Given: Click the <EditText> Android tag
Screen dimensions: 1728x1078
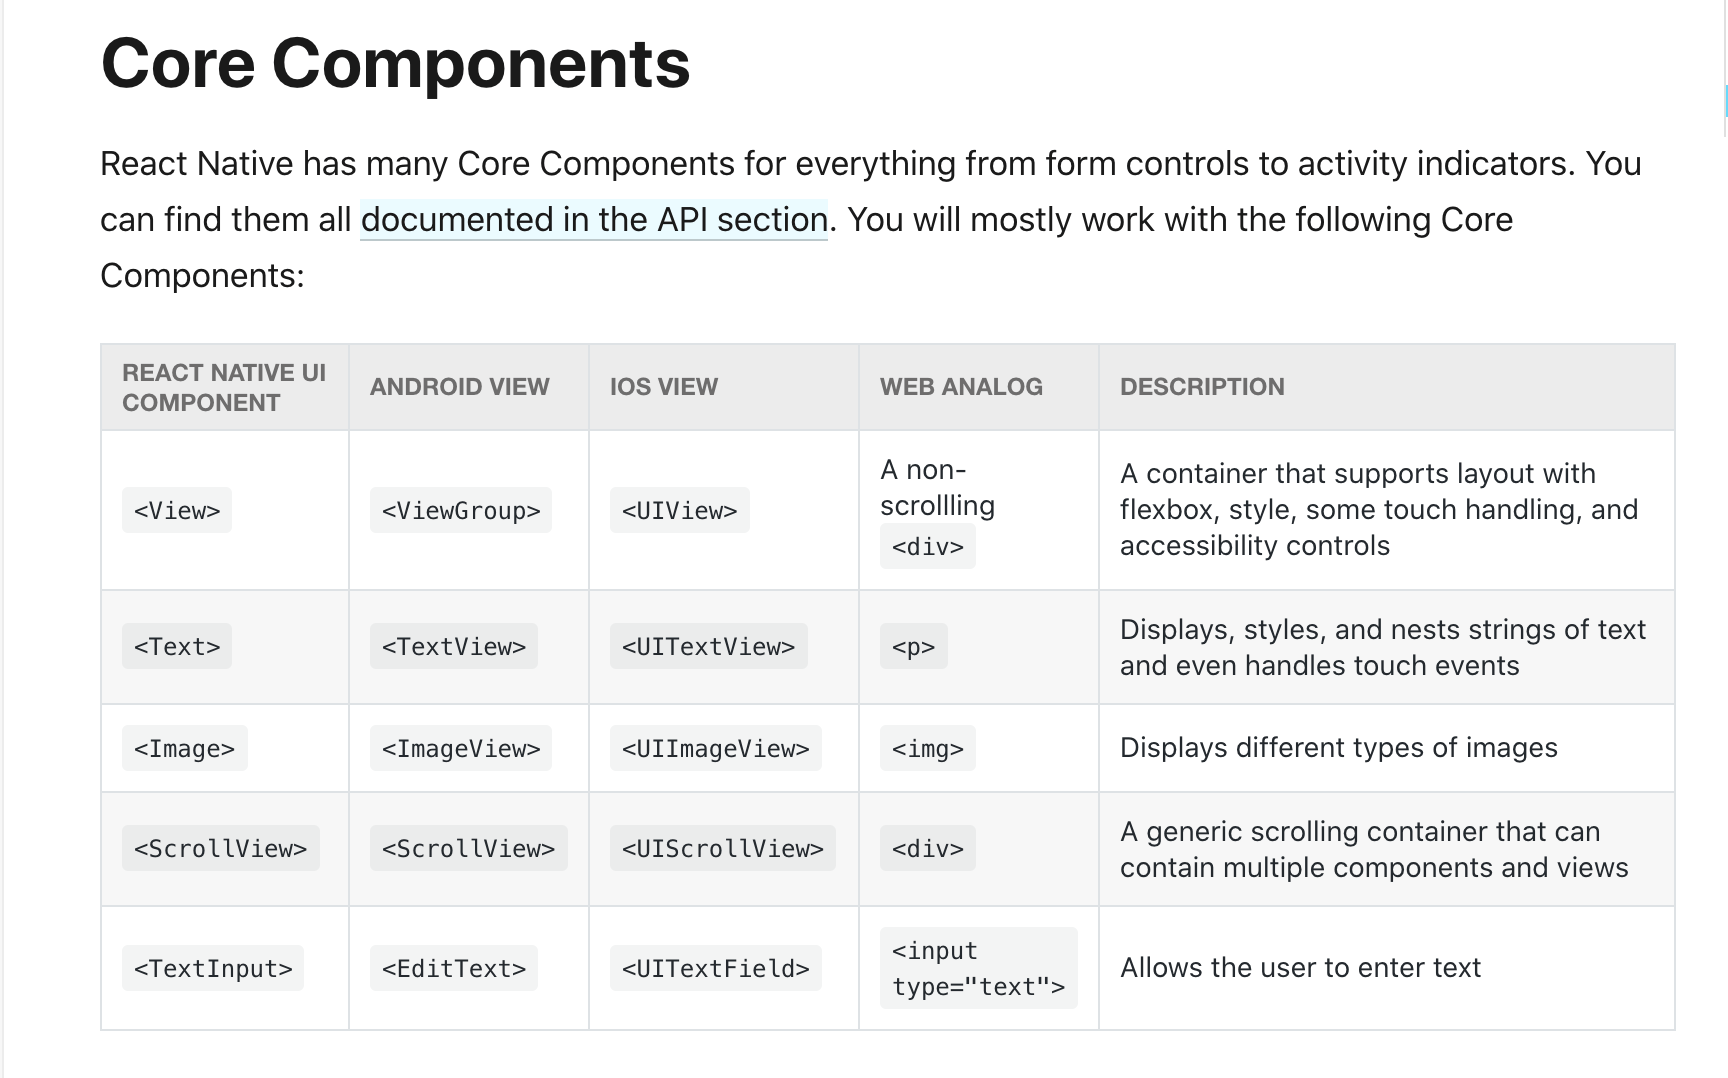Looking at the screenshot, I should [x=454, y=968].
